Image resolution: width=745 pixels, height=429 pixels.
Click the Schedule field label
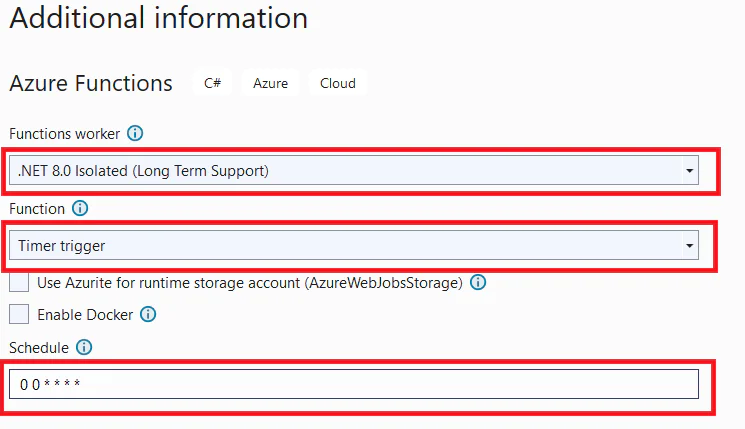(39, 348)
